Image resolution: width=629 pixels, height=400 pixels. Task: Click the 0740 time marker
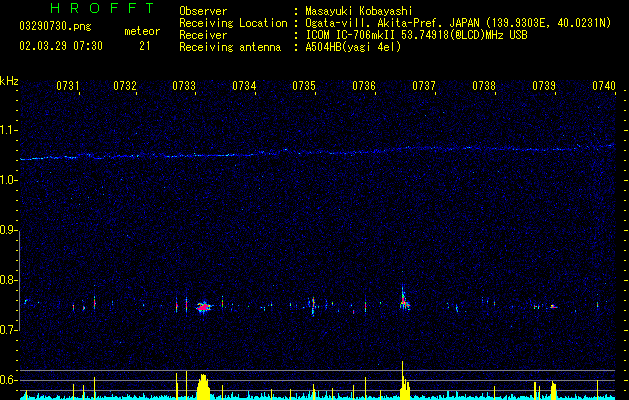coord(604,85)
